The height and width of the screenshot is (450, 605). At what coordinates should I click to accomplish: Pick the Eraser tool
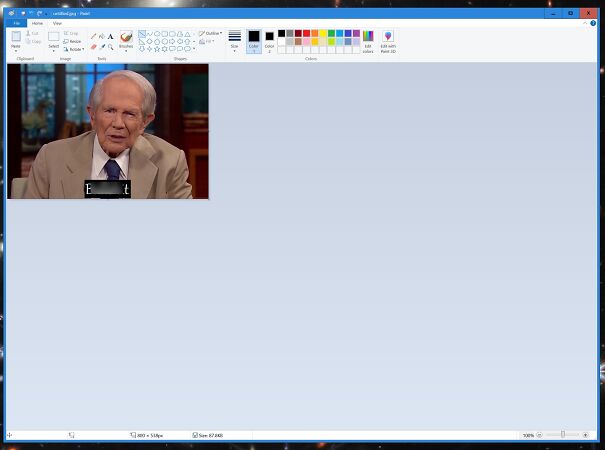[94, 46]
